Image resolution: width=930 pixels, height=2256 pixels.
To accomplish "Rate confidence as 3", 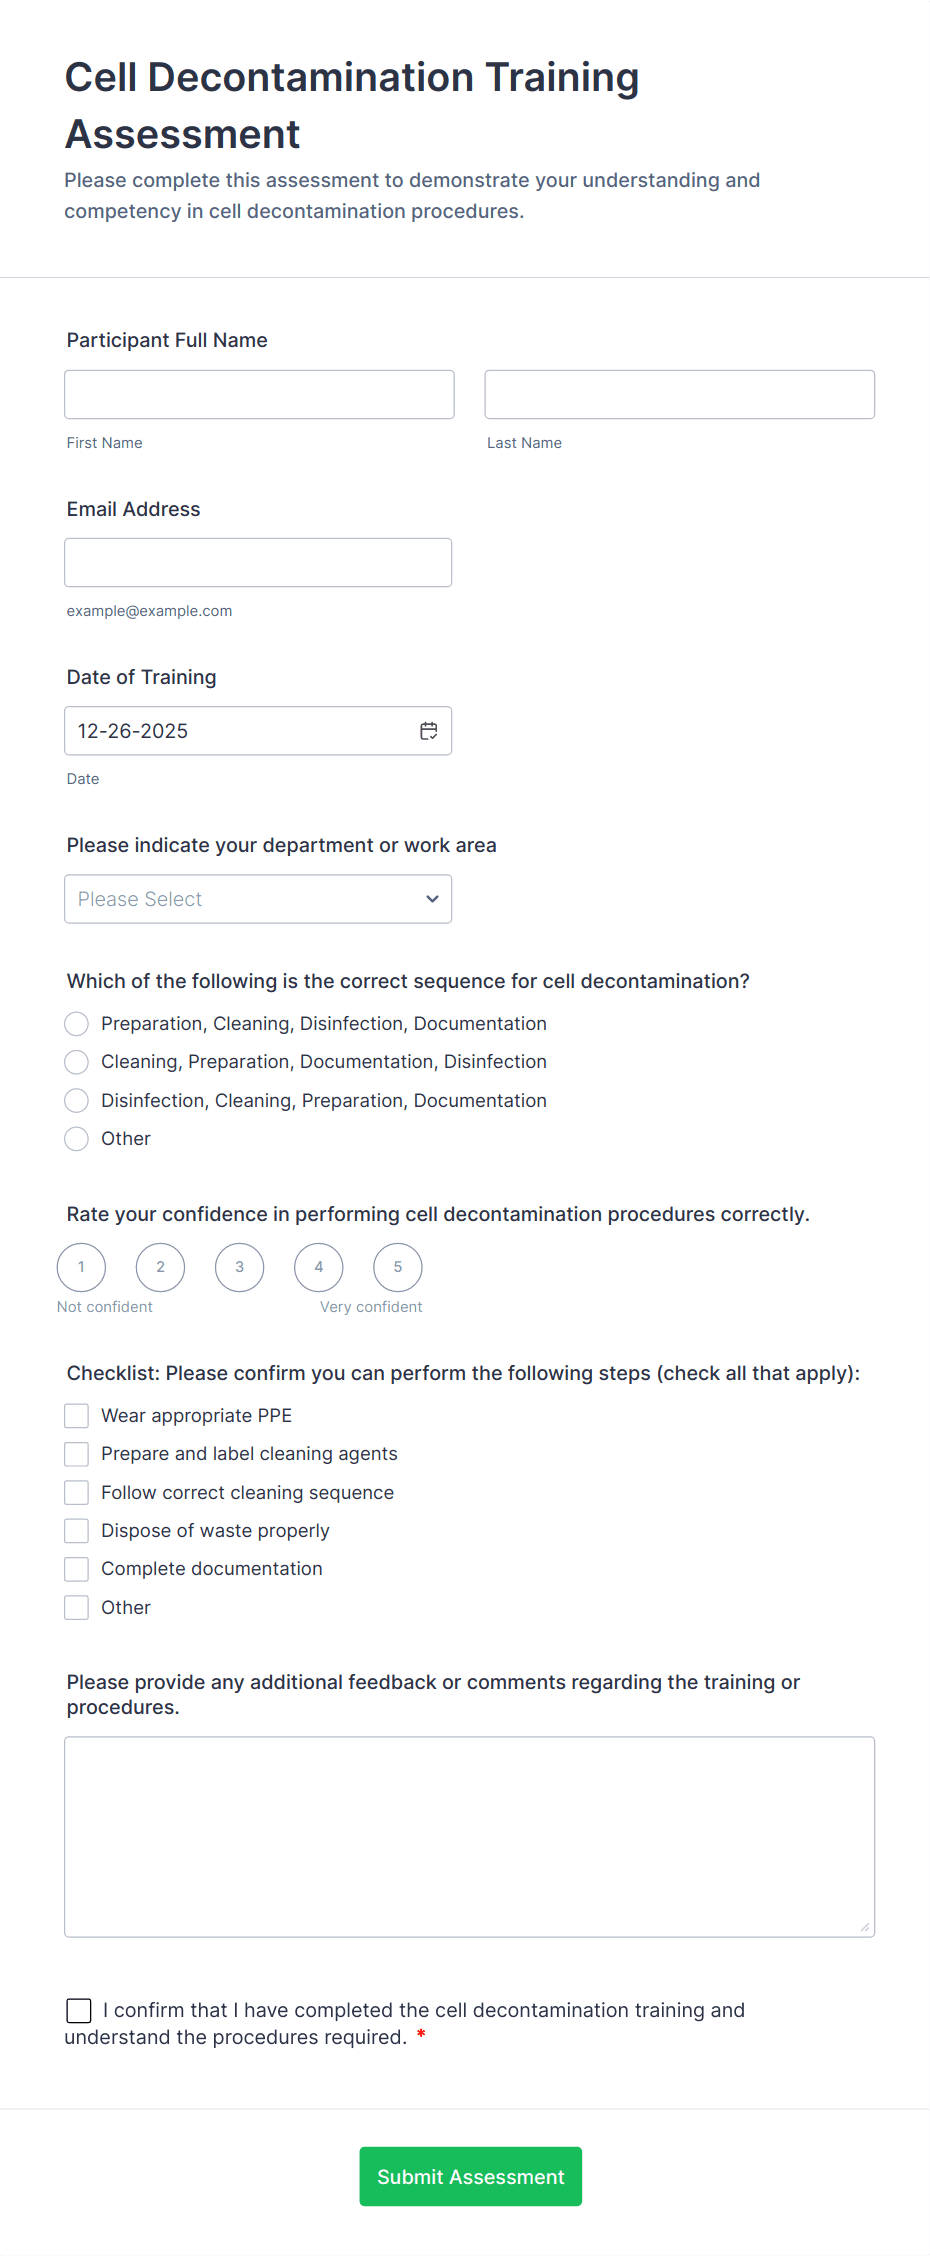I will click(x=239, y=1267).
